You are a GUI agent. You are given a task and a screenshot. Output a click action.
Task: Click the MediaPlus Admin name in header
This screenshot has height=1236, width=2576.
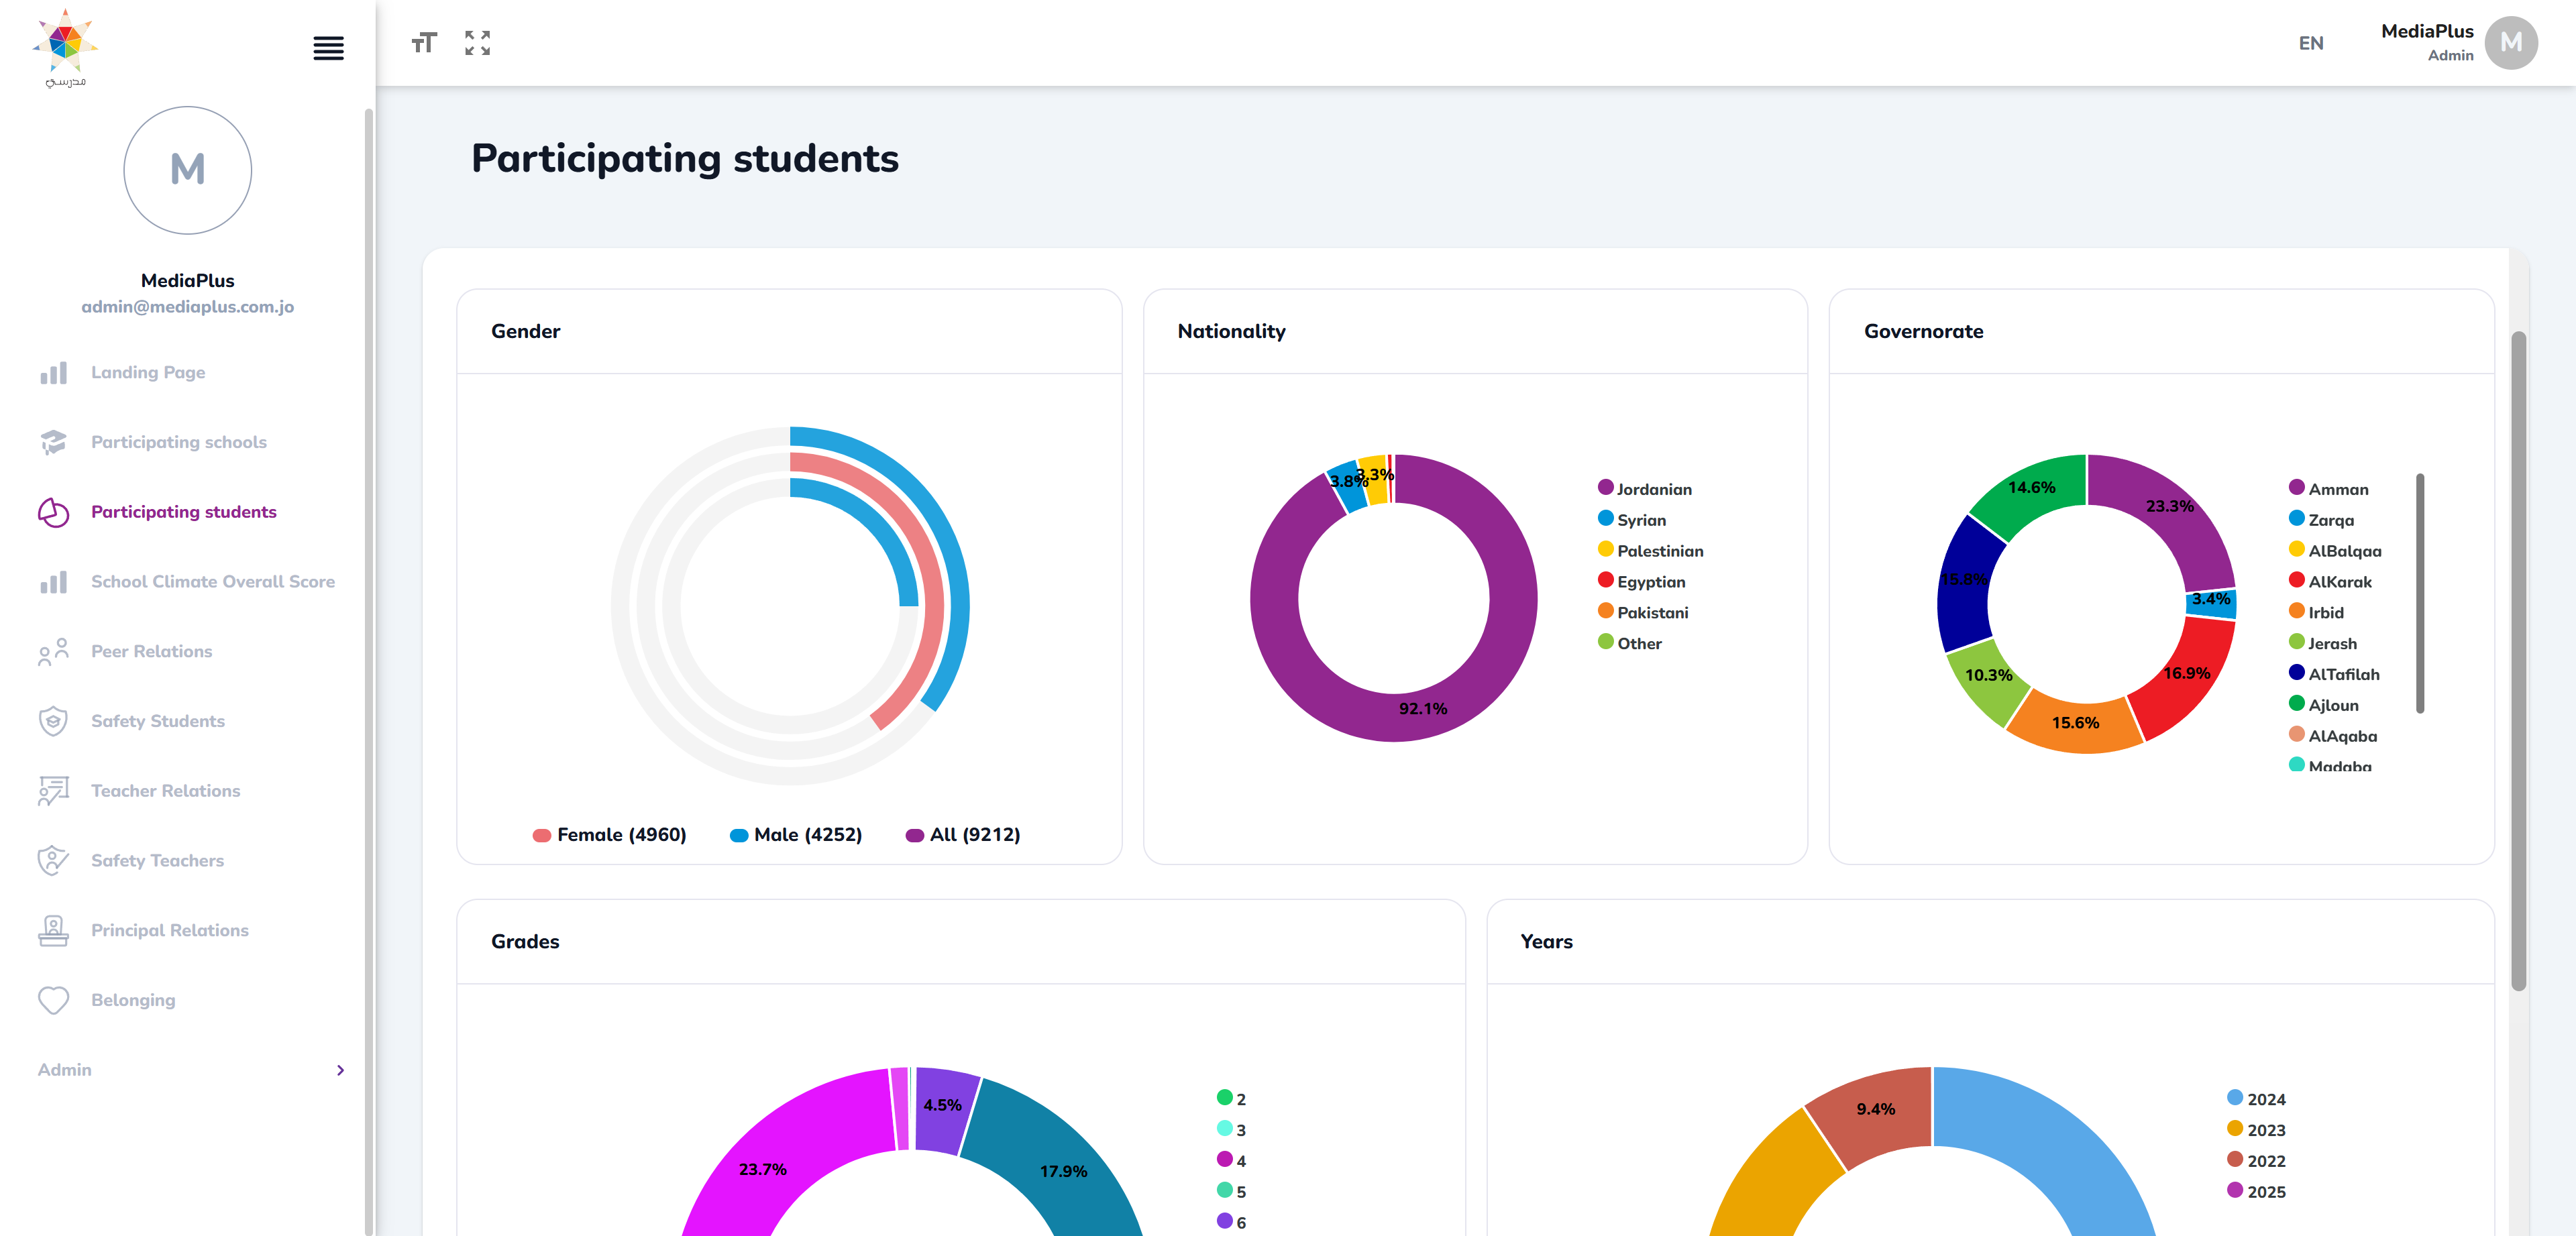2426,42
